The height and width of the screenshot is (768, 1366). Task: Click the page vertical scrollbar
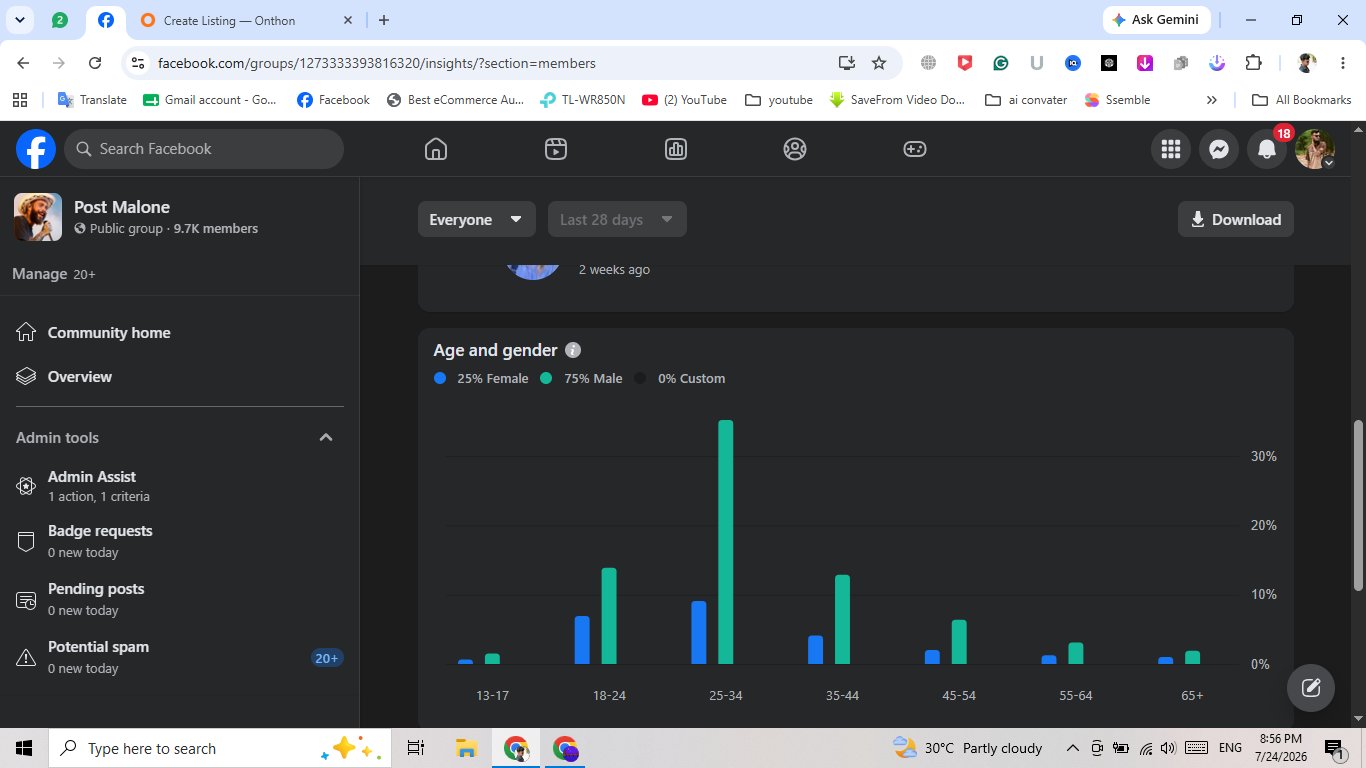pyautogui.click(x=1358, y=506)
